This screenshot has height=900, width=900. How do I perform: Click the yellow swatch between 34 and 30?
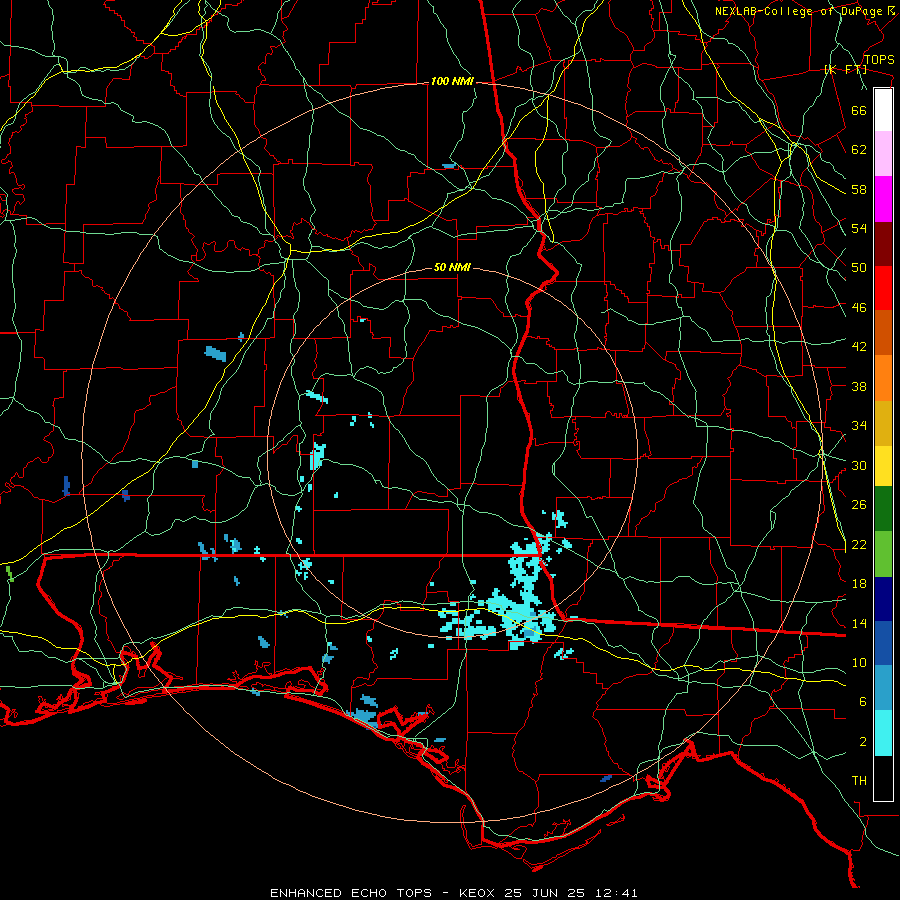(x=883, y=466)
